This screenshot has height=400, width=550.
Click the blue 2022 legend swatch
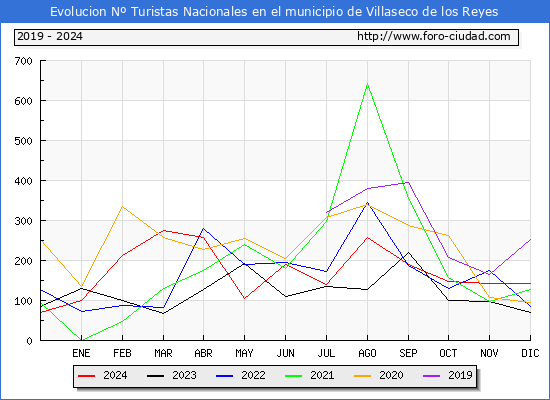click(224, 376)
